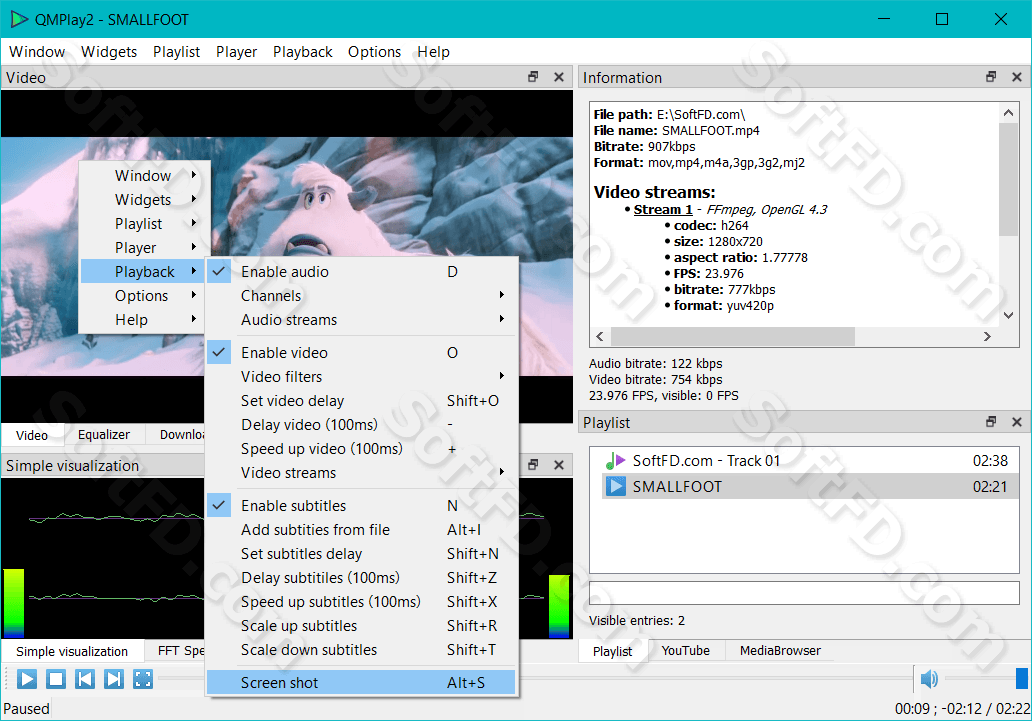The height and width of the screenshot is (721, 1032).
Task: Click the Stop playback button
Action: [x=56, y=679]
